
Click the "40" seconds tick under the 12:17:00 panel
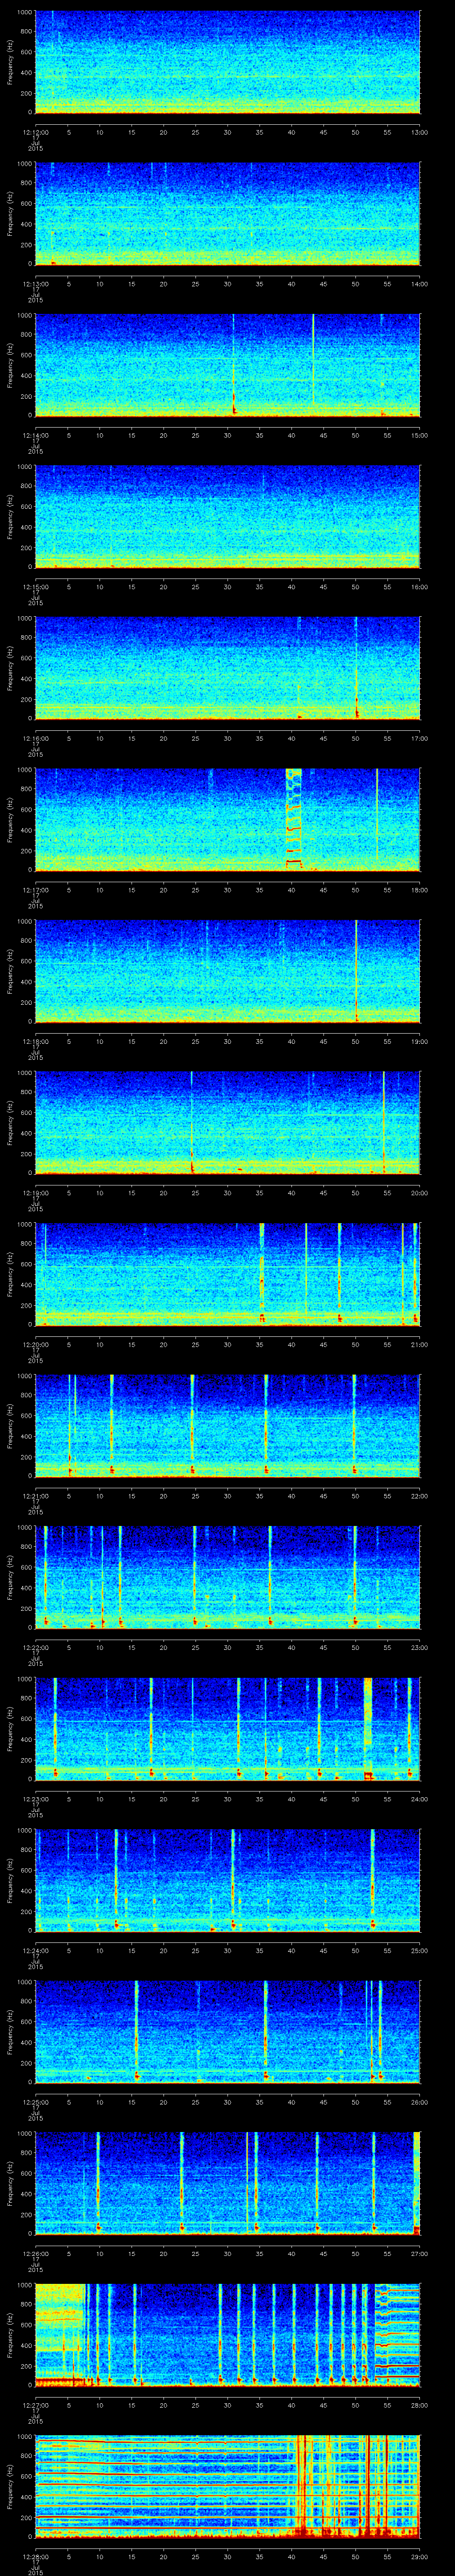tap(292, 890)
